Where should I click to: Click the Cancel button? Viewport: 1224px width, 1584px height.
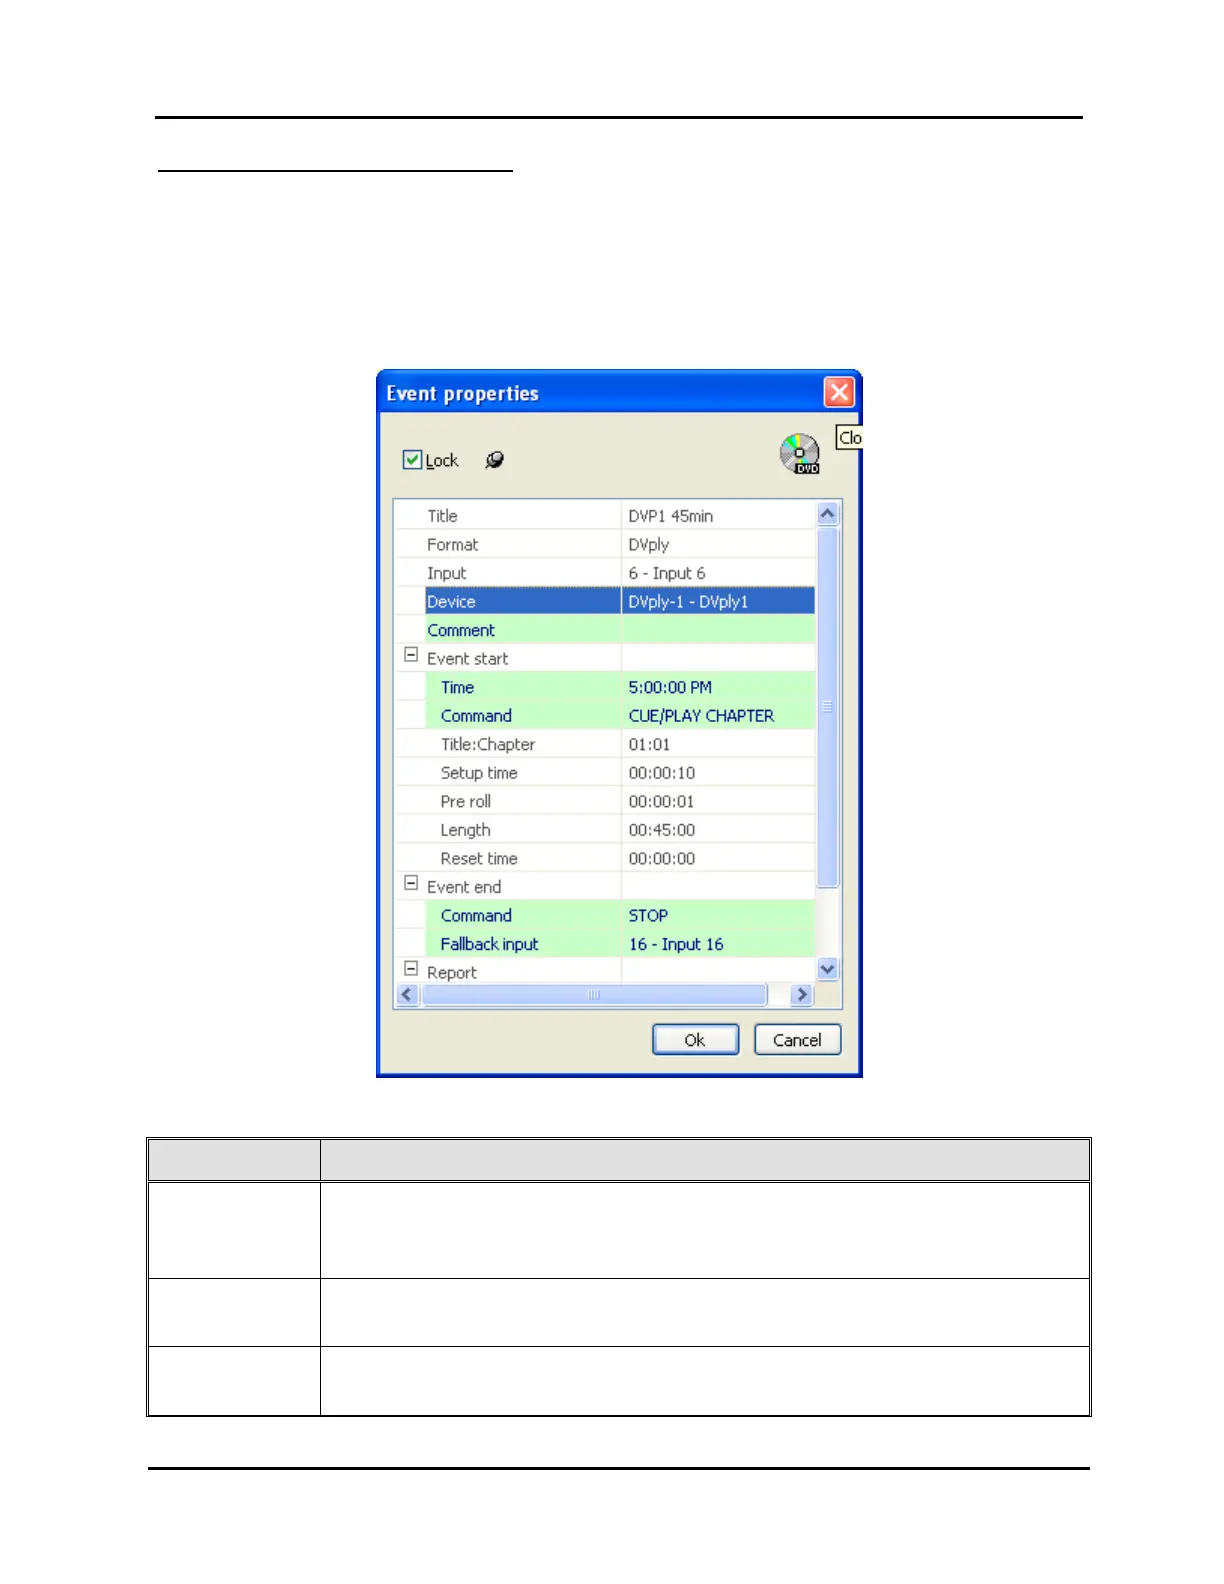[x=797, y=1040]
